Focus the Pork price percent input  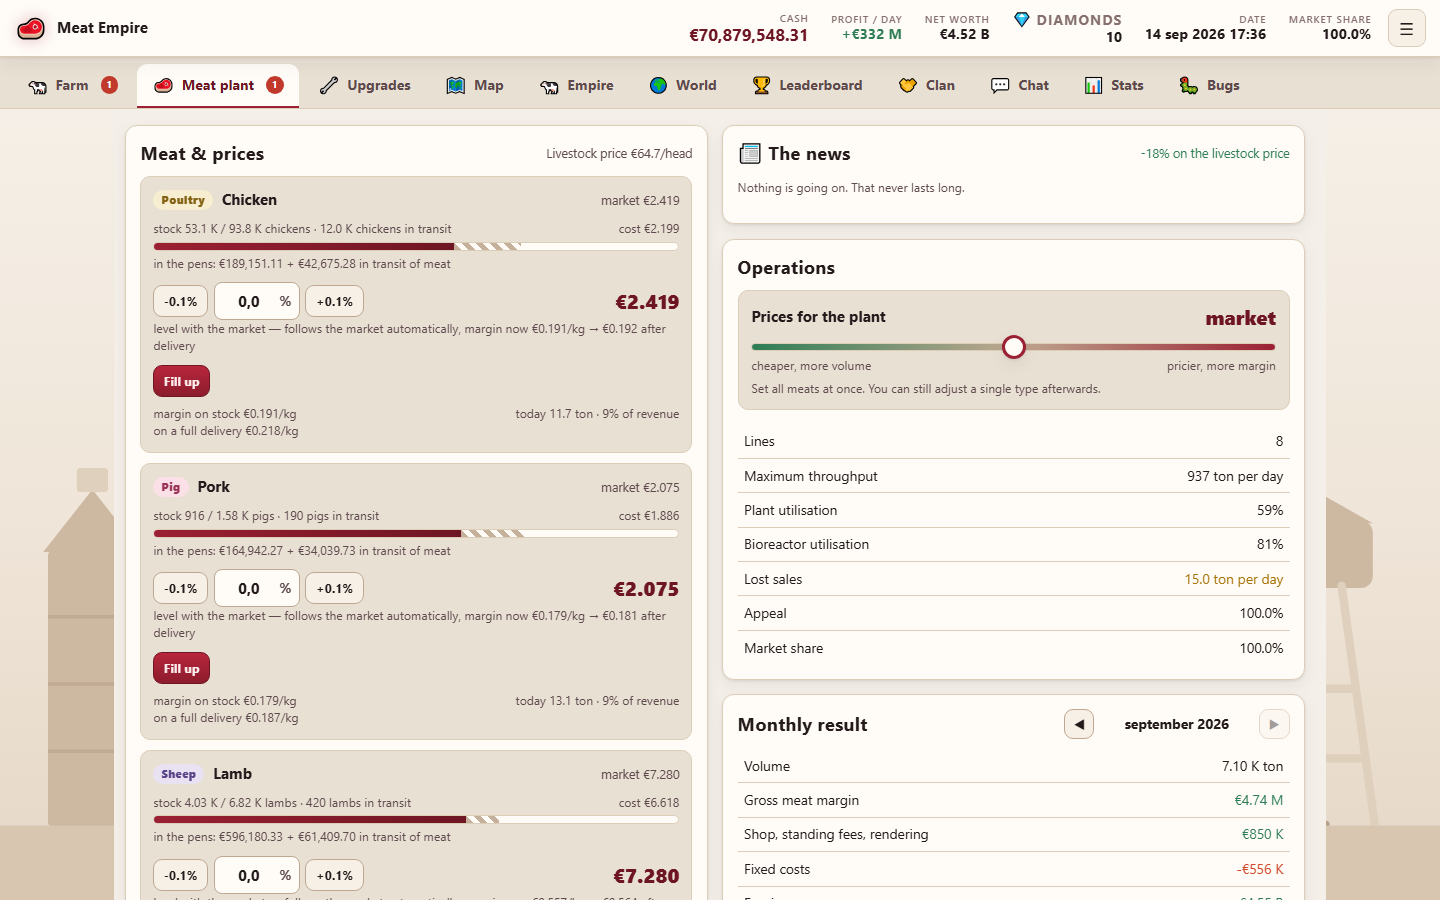(257, 588)
